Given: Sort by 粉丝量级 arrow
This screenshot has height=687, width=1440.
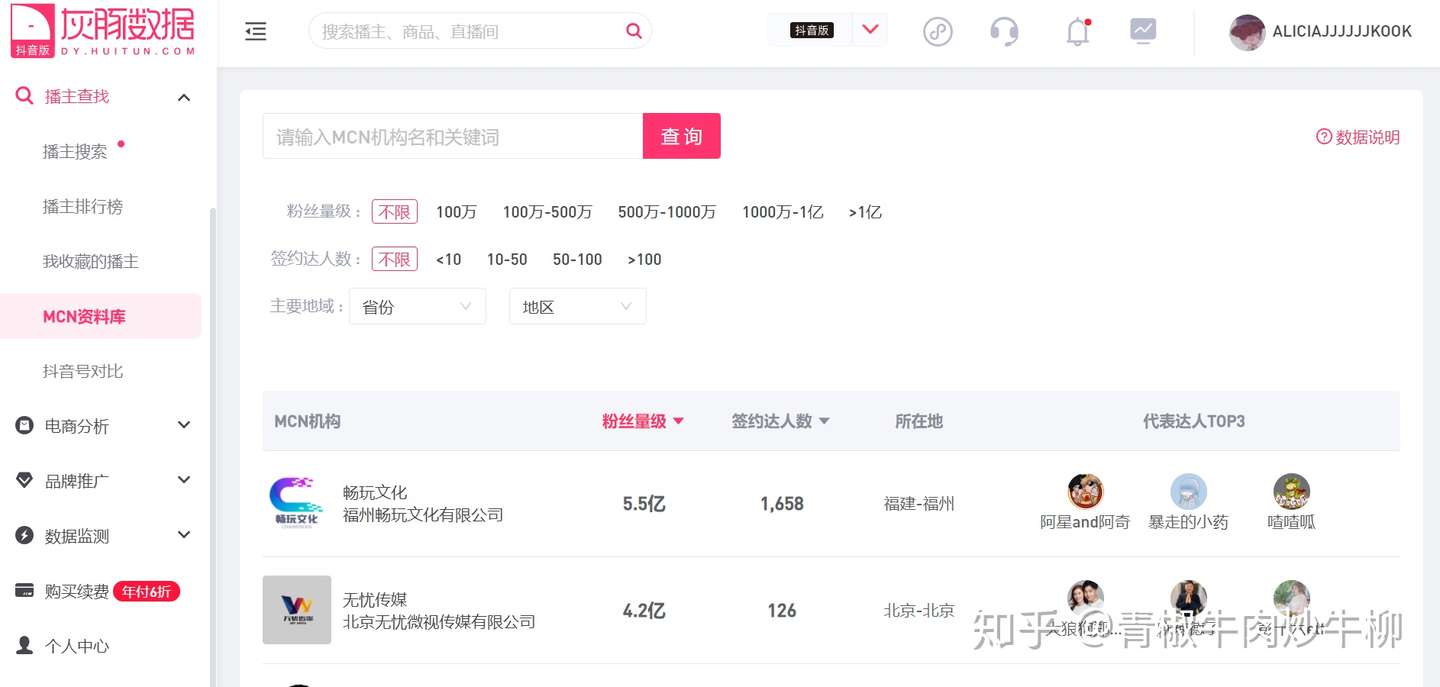Looking at the screenshot, I should pos(678,422).
